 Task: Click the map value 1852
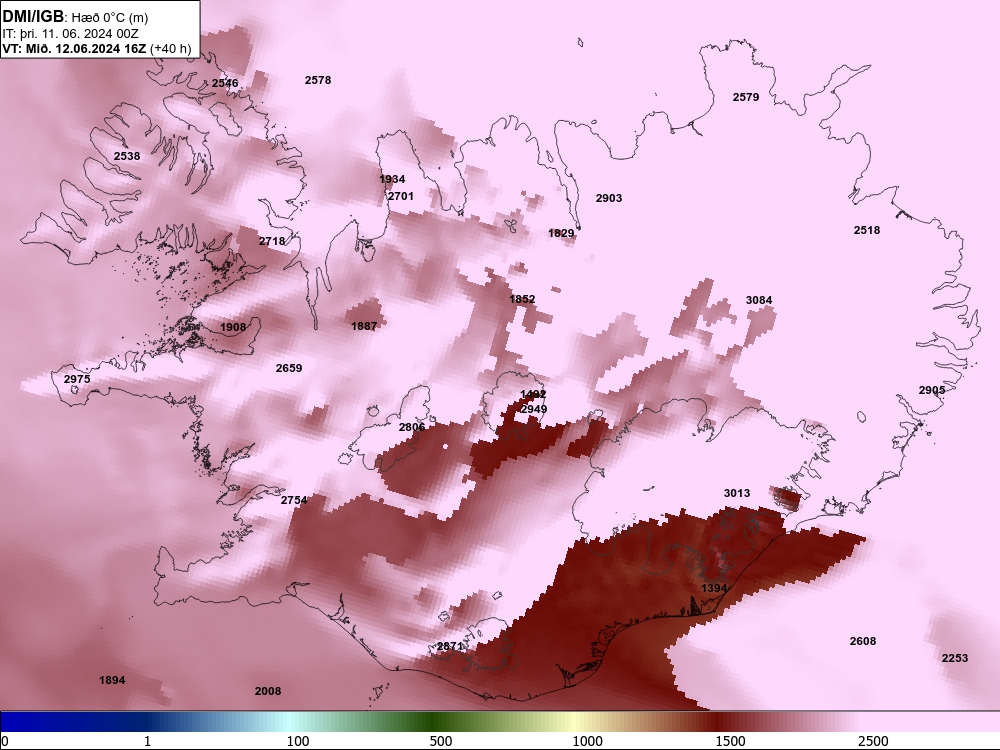tap(522, 299)
